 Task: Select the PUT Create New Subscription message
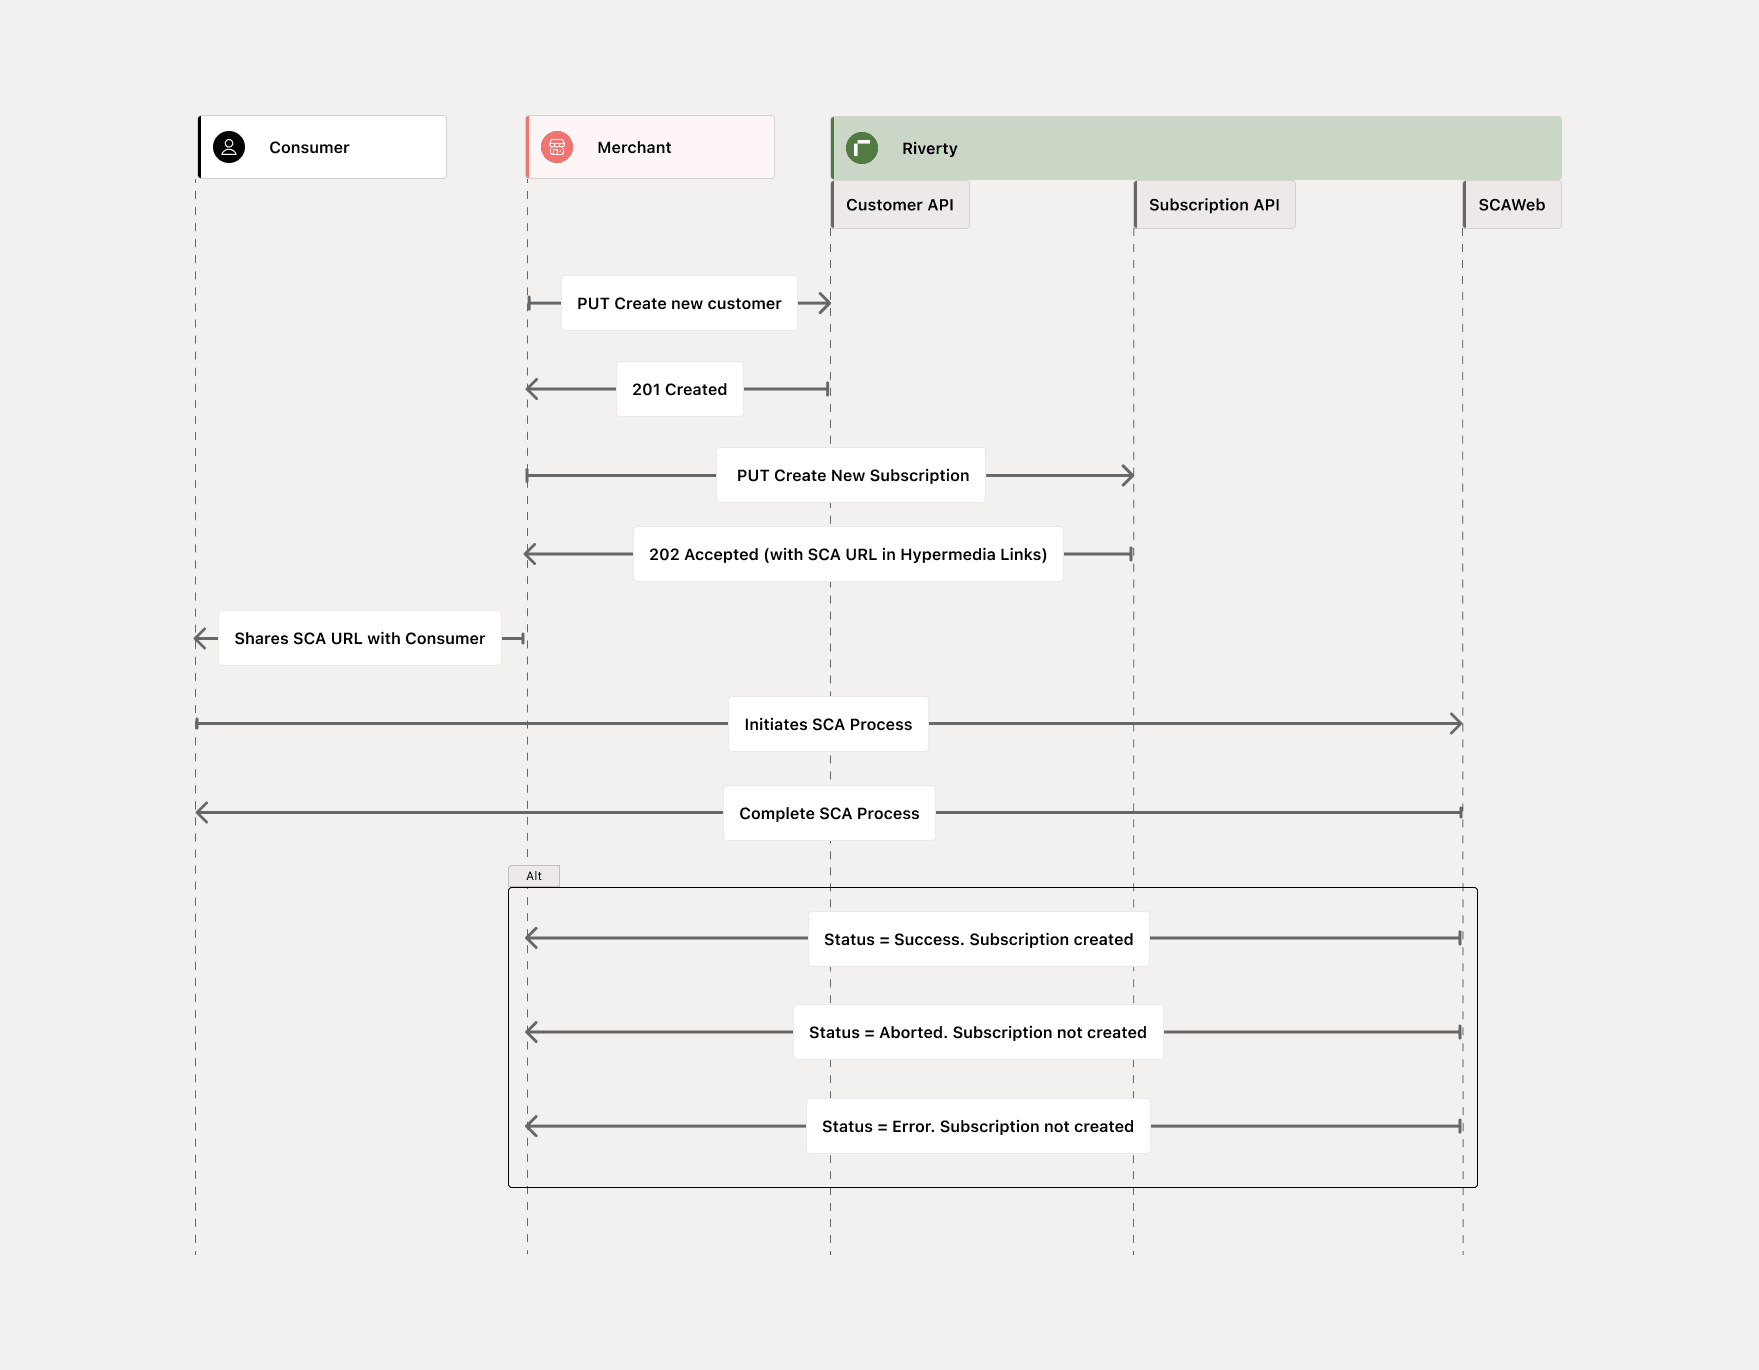852,475
